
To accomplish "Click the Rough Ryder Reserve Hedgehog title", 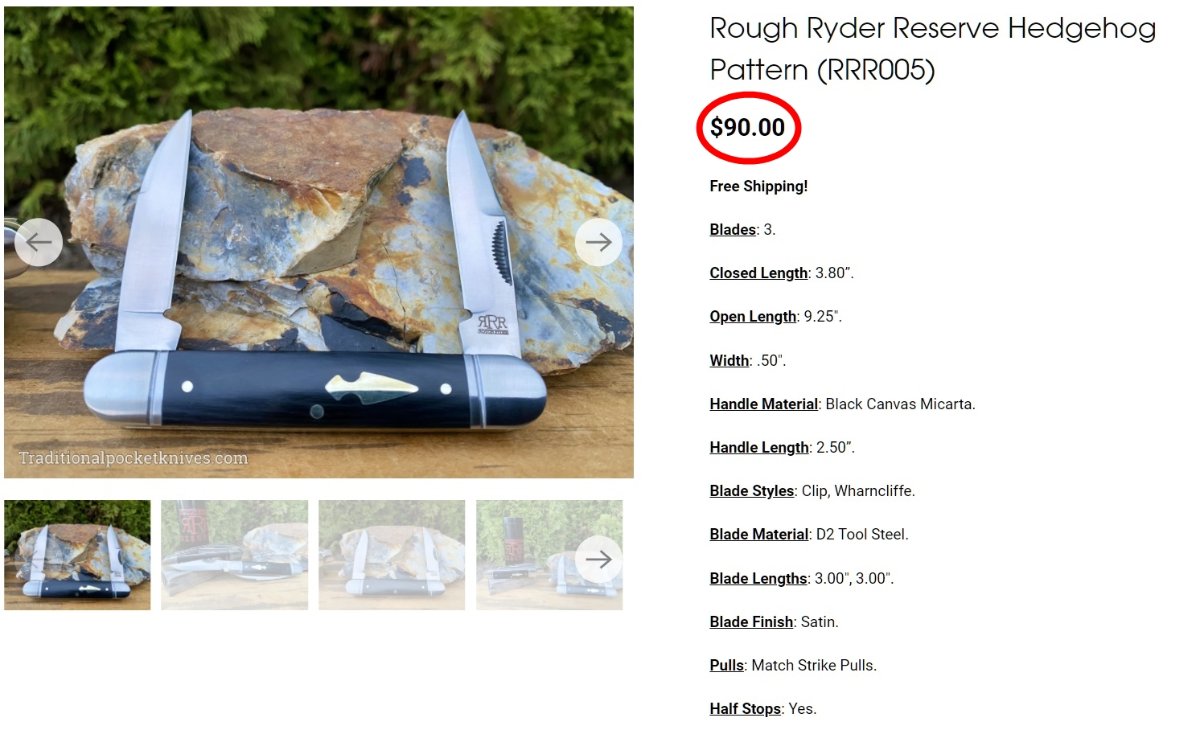I will (933, 49).
